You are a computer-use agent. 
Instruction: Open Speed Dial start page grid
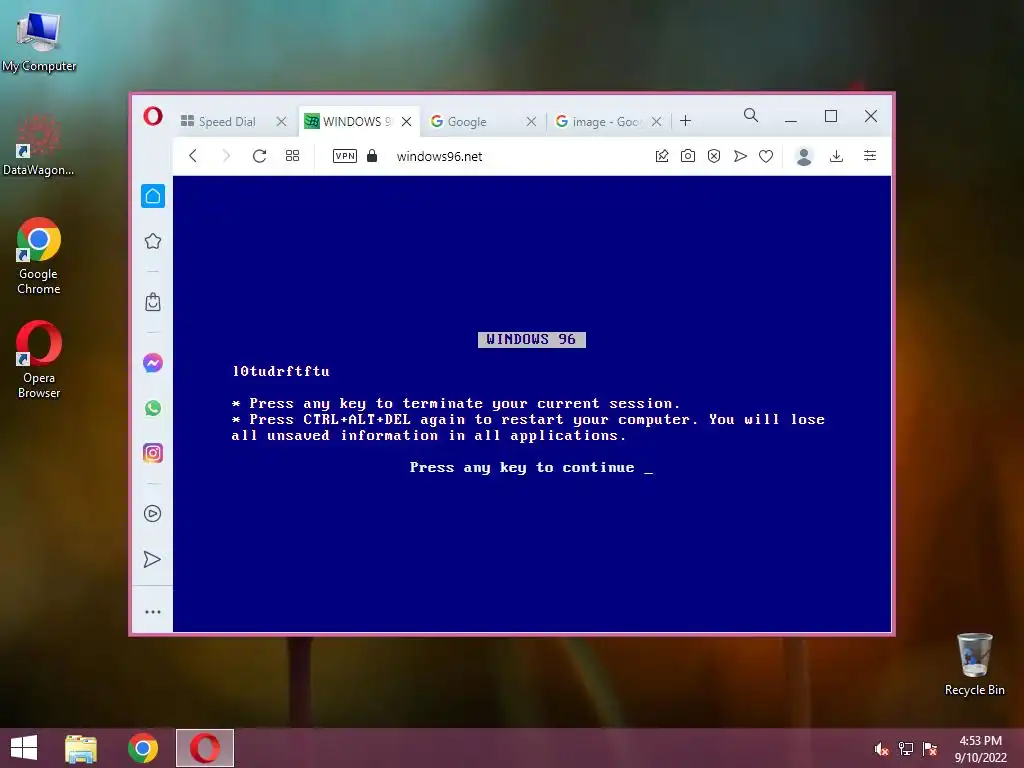click(x=293, y=155)
